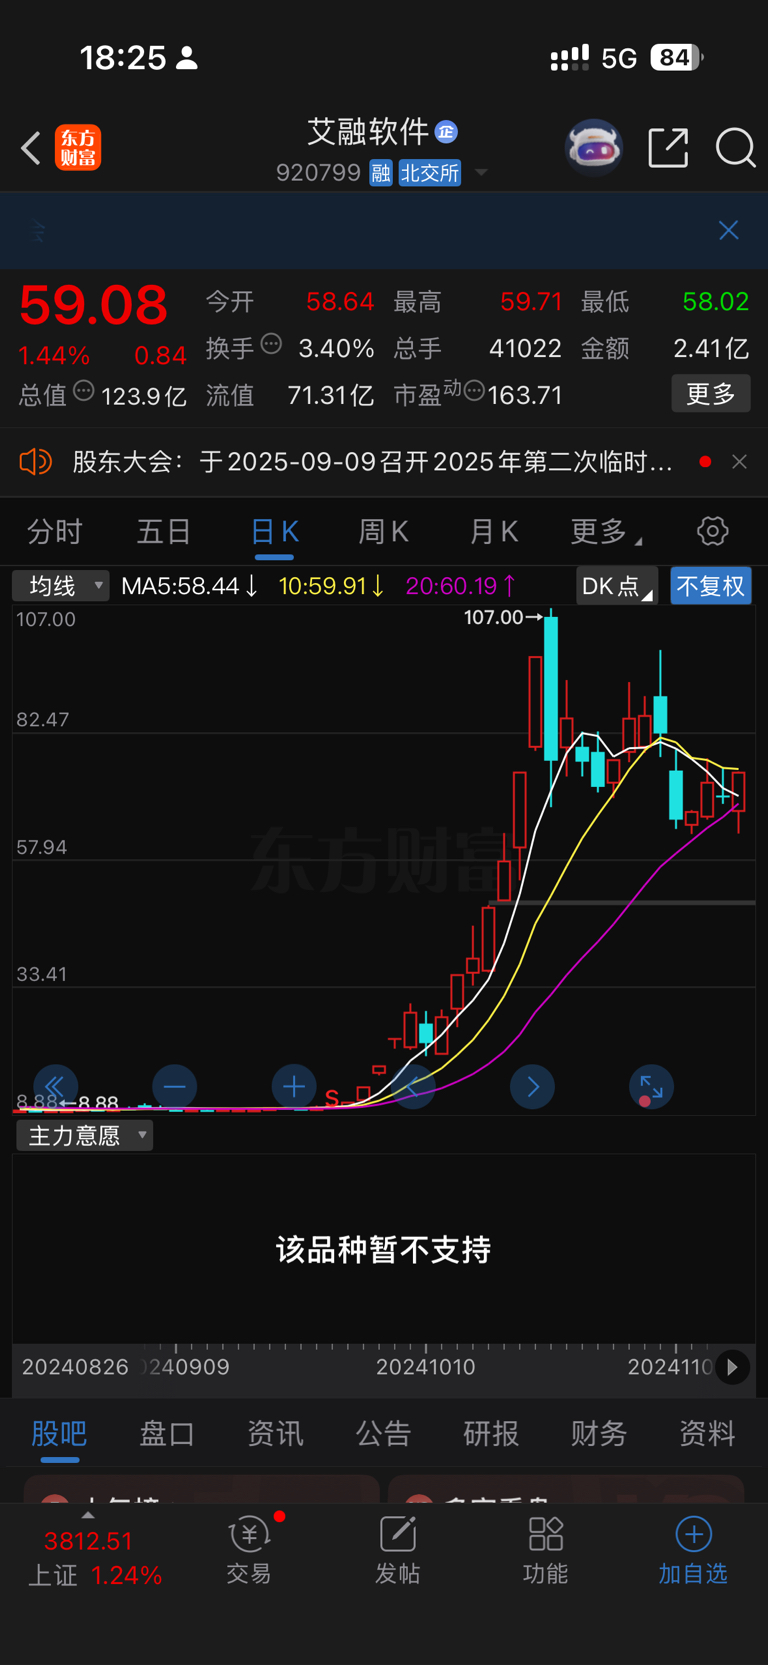Open the 盘口 tab
This screenshot has height=1665, width=769.
pos(167,1434)
